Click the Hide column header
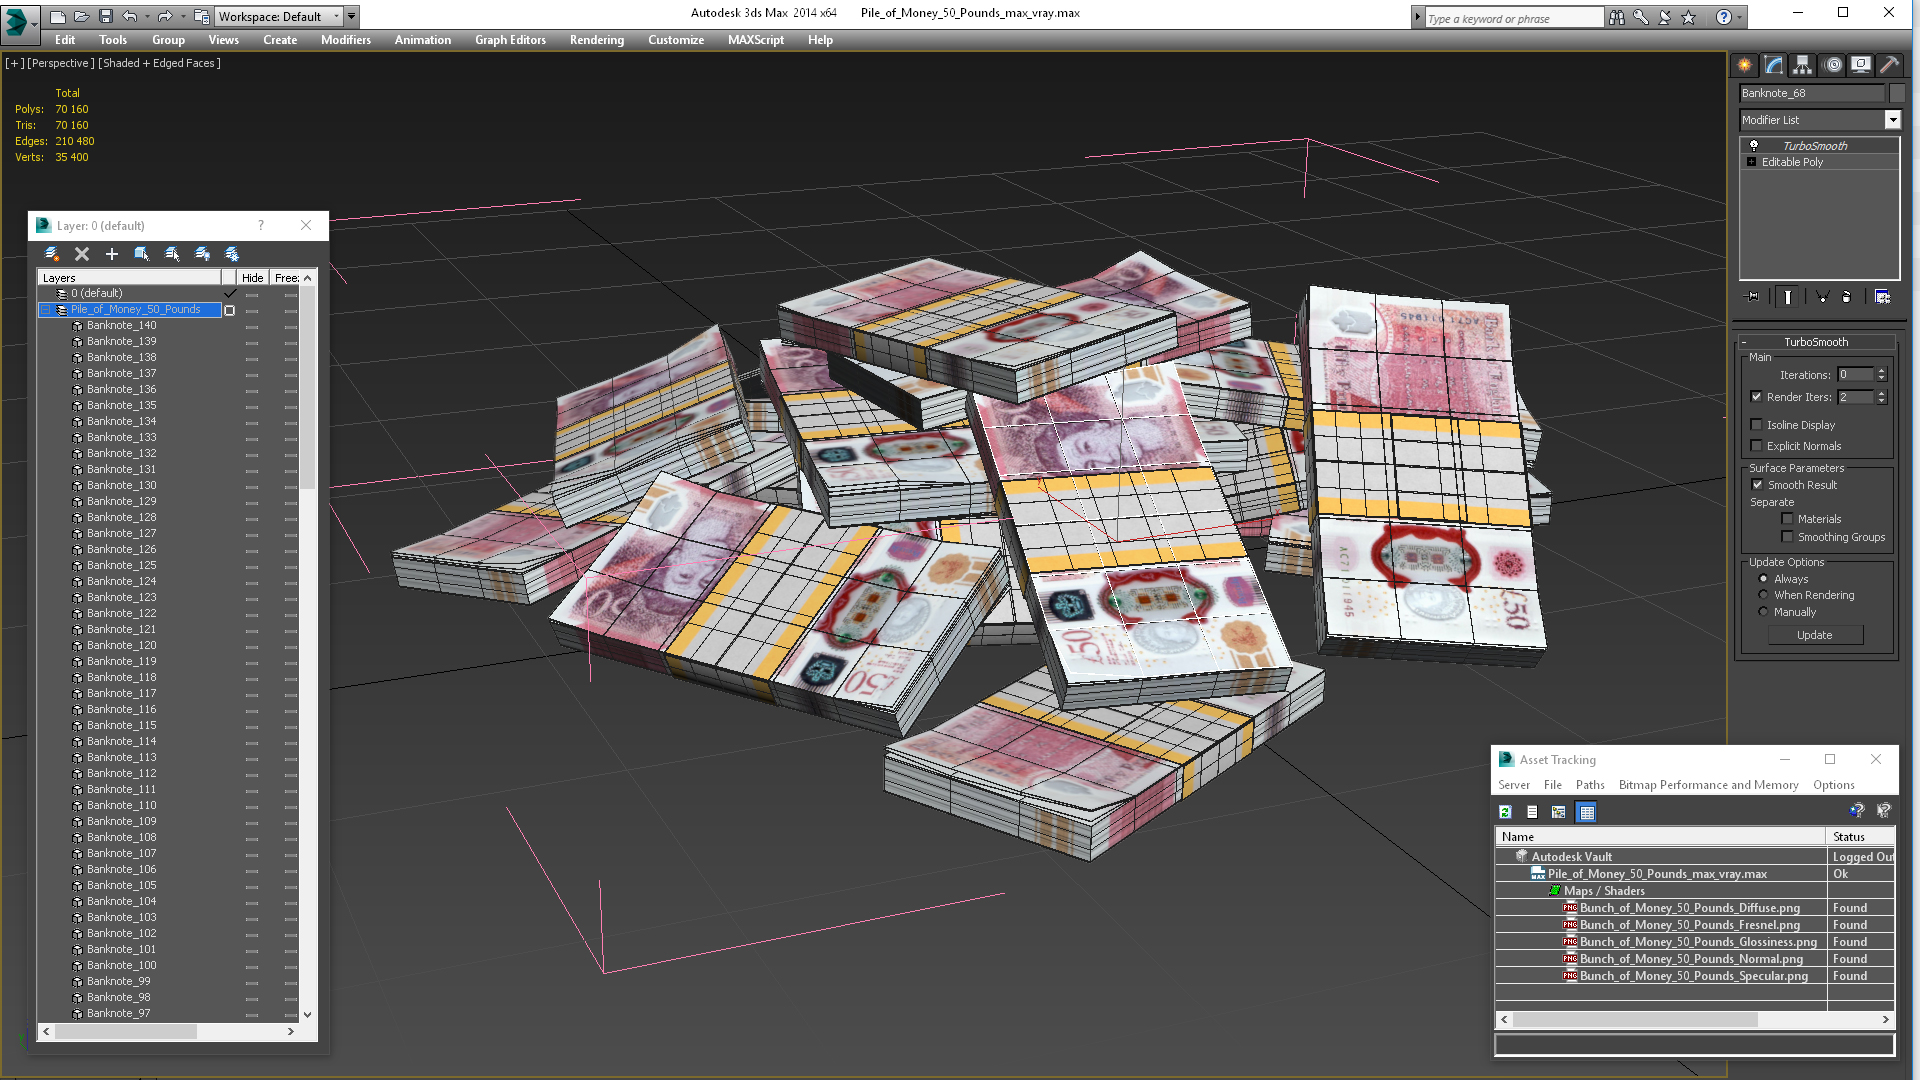This screenshot has height=1080, width=1920. point(253,278)
